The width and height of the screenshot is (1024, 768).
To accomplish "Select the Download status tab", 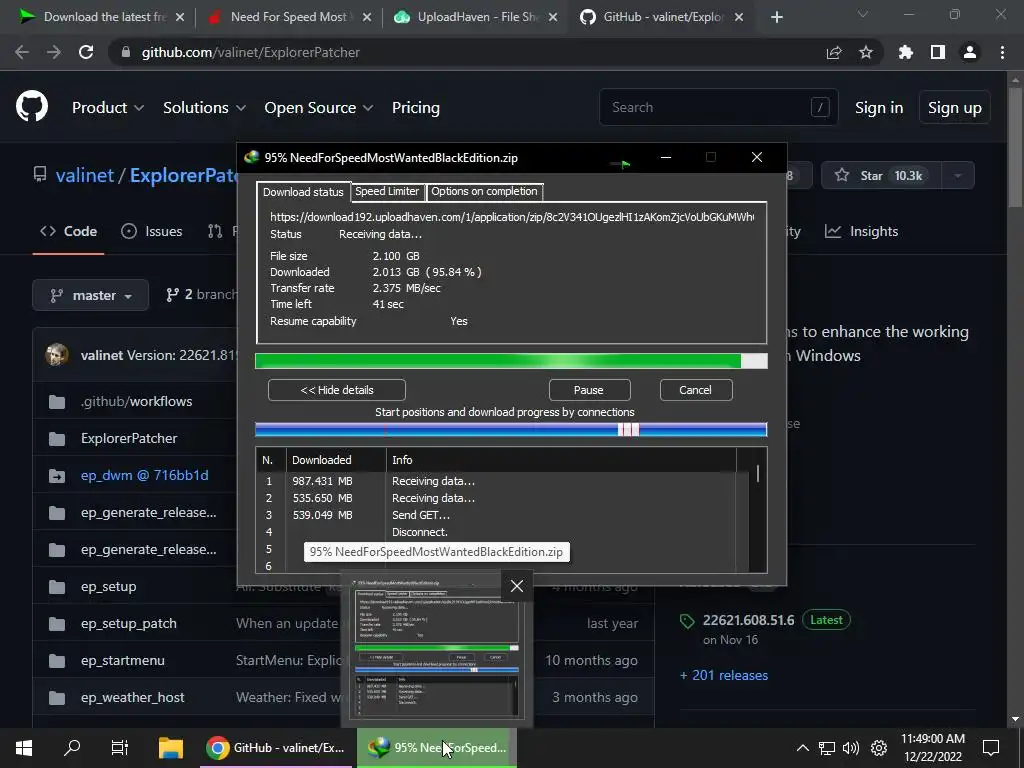I will coord(303,191).
